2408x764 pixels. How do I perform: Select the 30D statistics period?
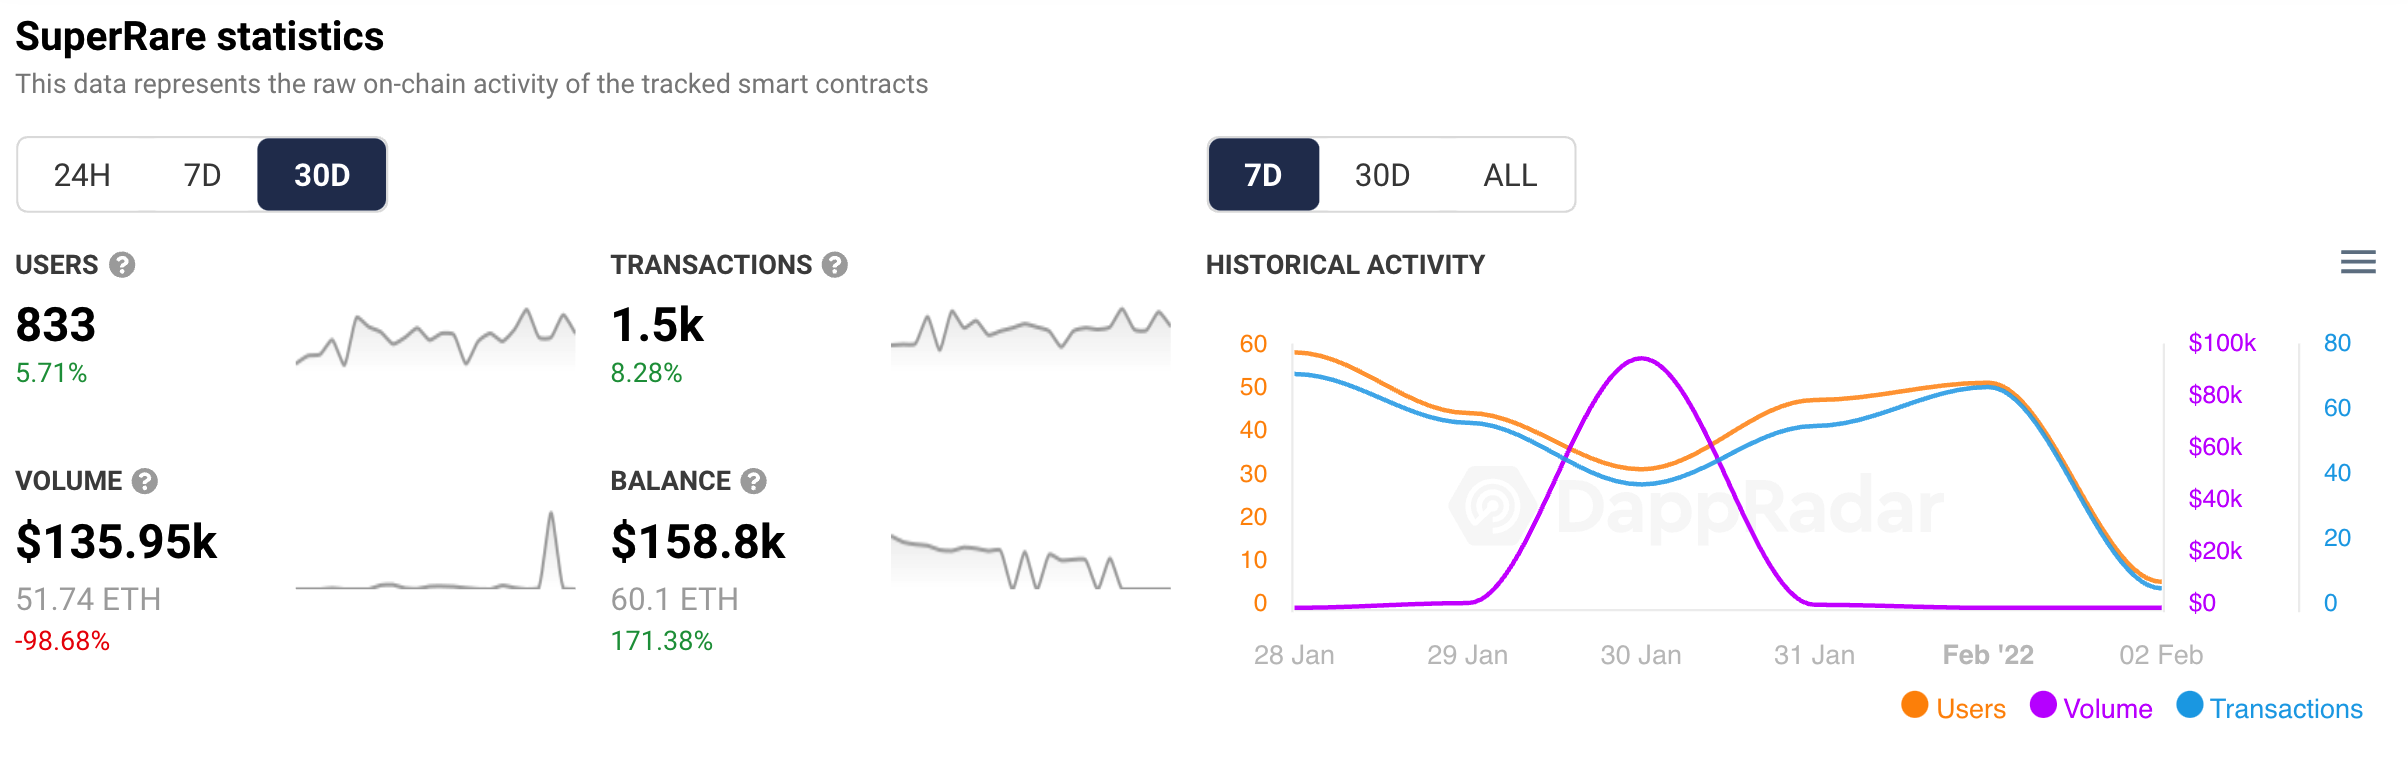click(322, 175)
